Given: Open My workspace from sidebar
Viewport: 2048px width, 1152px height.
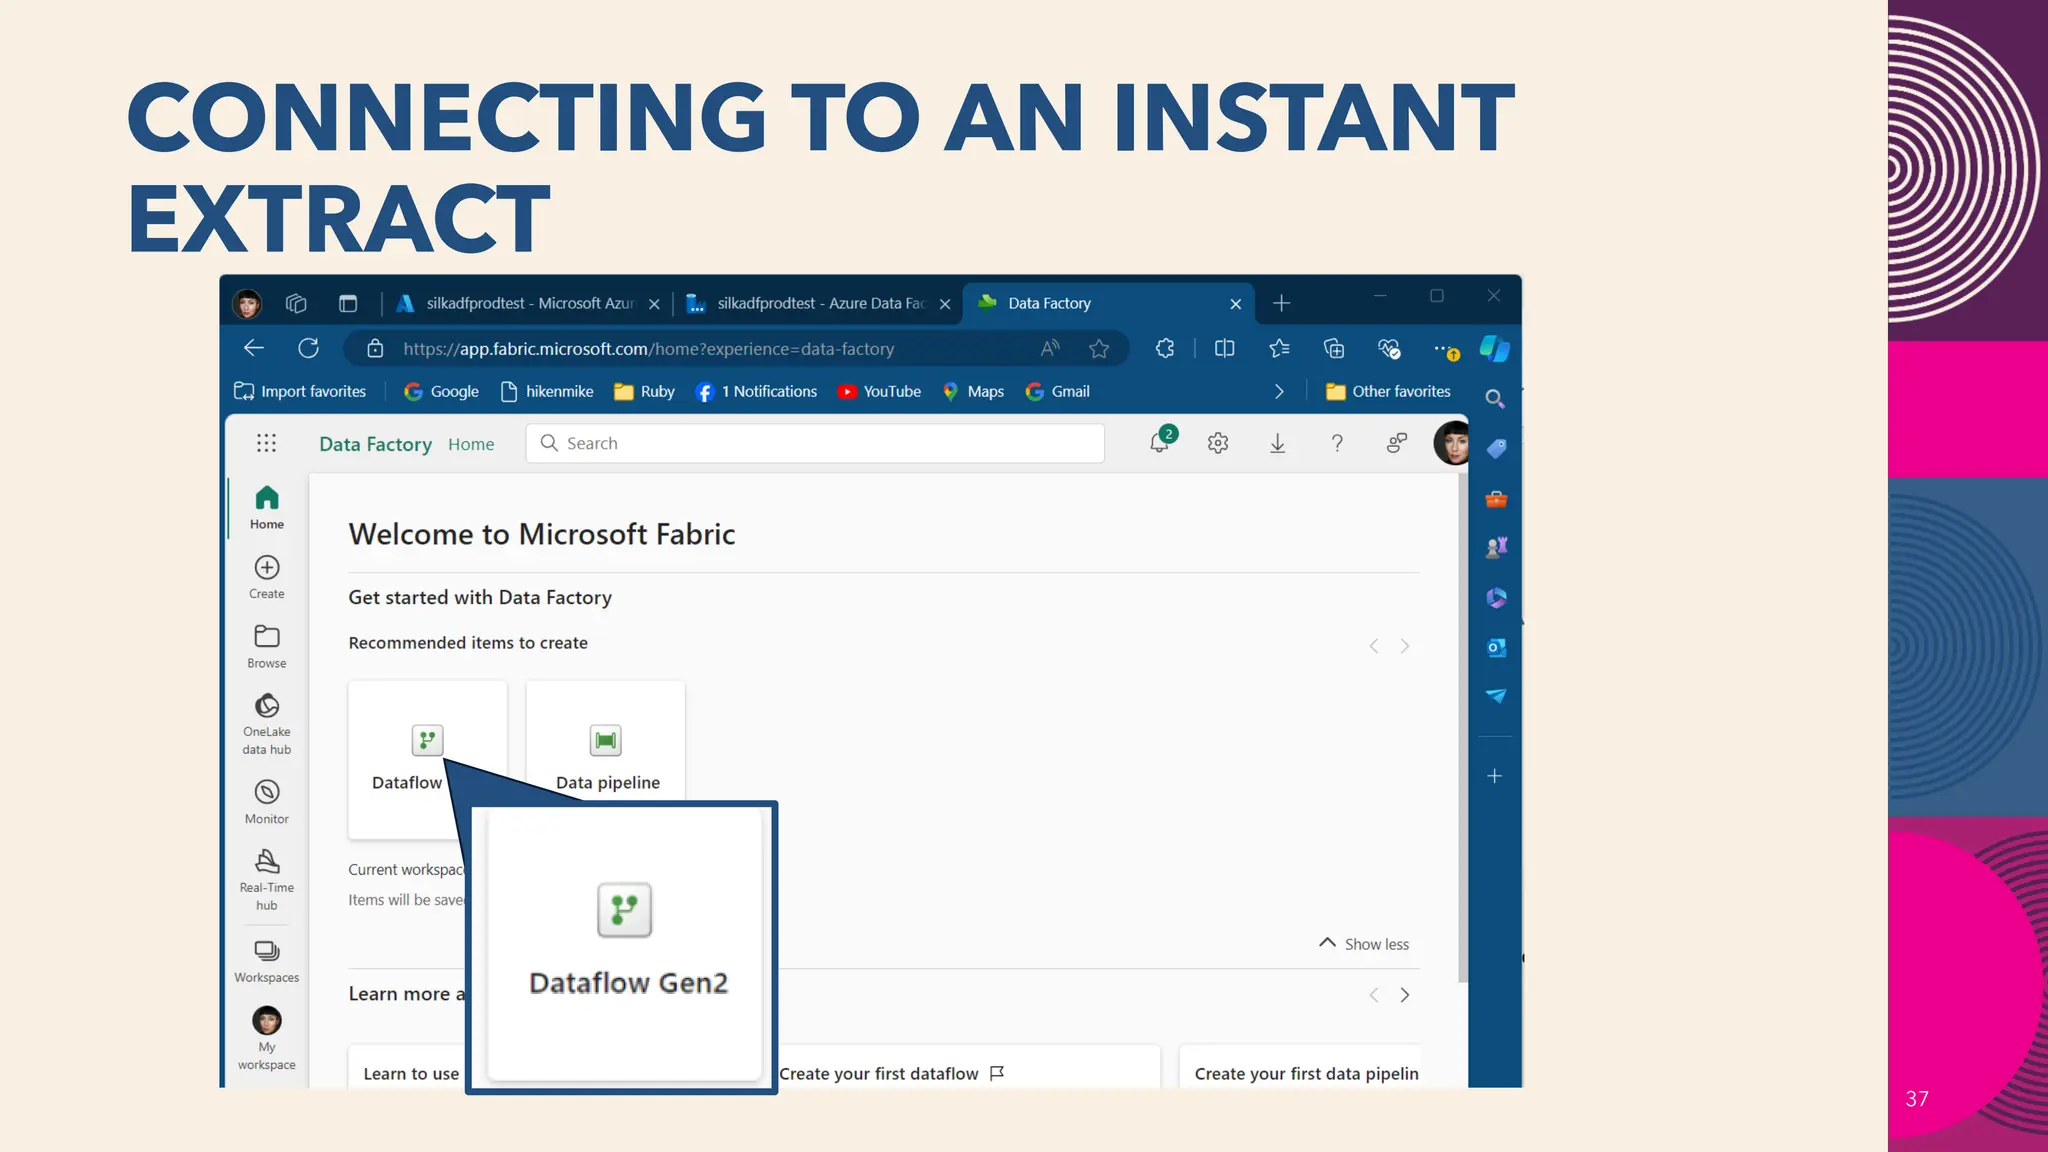Looking at the screenshot, I should 267,1038.
